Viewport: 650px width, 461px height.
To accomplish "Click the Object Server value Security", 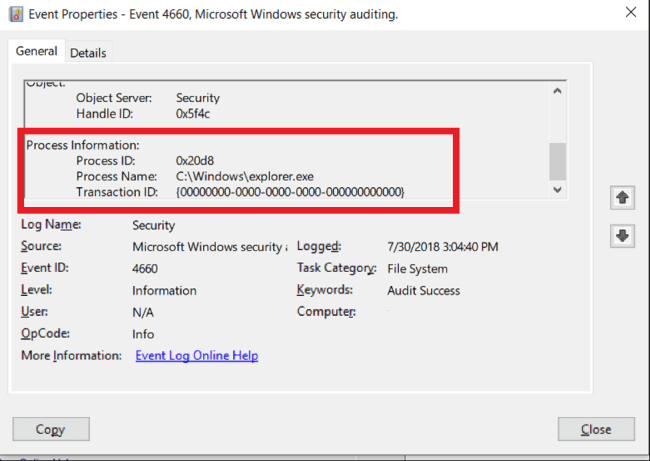I will point(198,98).
